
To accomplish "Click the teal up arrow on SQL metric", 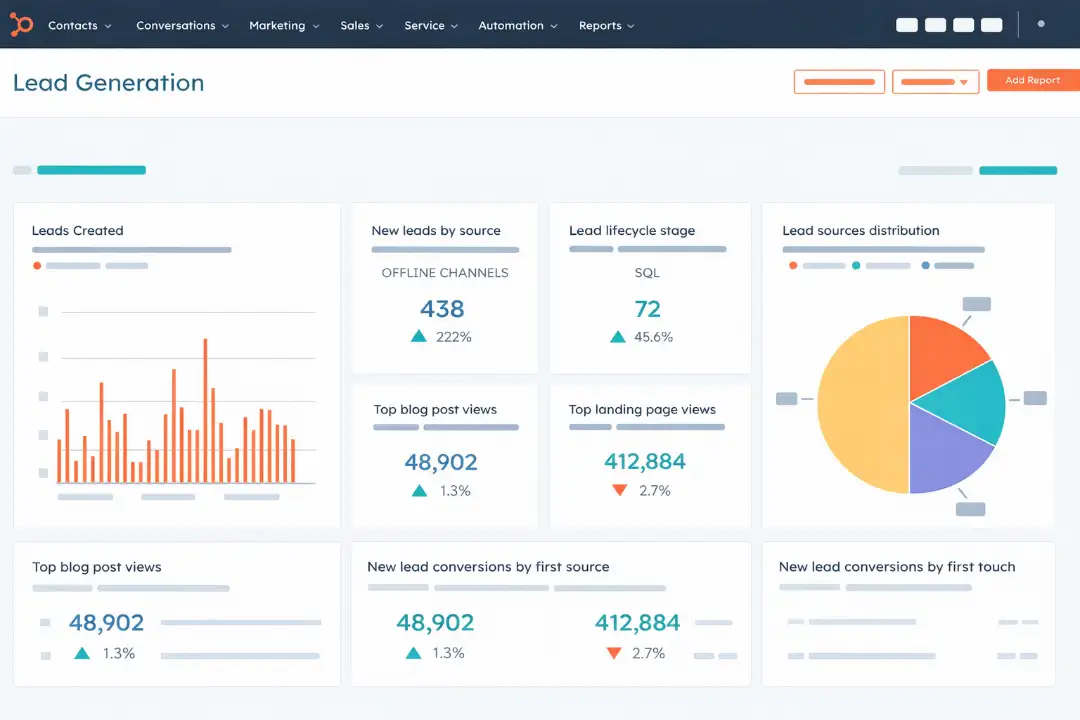I will (618, 336).
